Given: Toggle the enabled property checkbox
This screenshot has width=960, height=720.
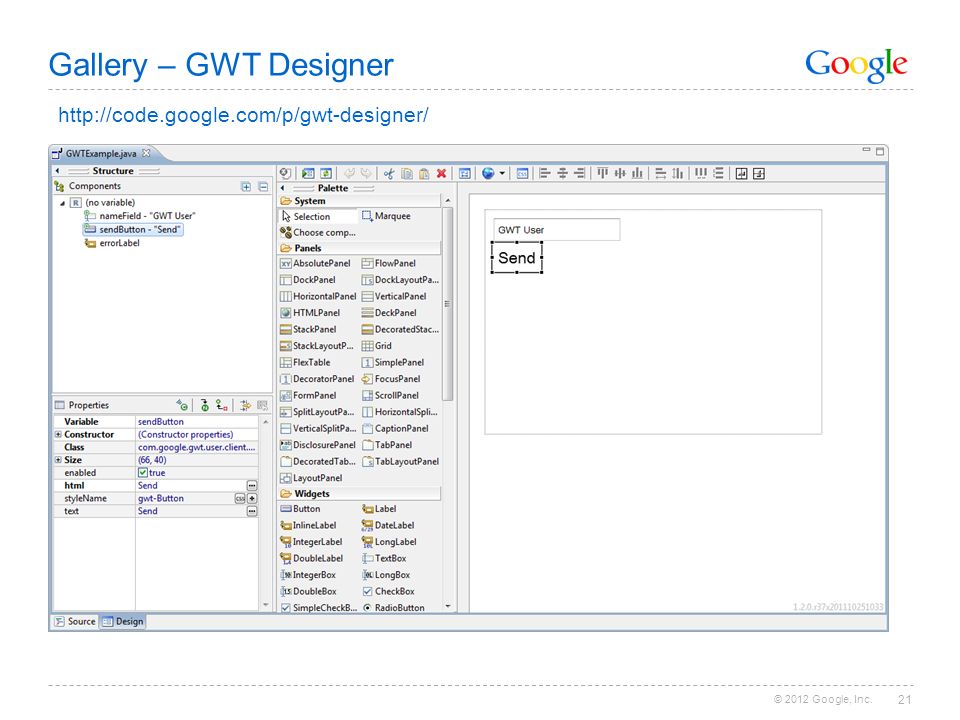Looking at the screenshot, I should coord(143,473).
